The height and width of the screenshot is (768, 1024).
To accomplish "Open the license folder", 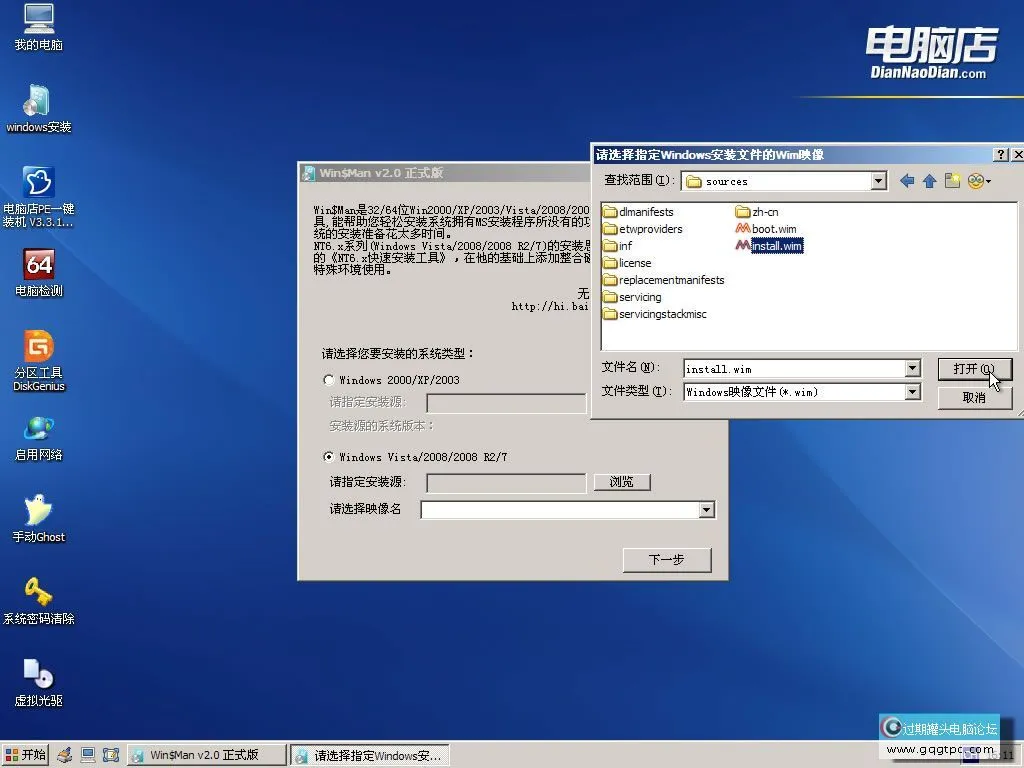I will (633, 262).
